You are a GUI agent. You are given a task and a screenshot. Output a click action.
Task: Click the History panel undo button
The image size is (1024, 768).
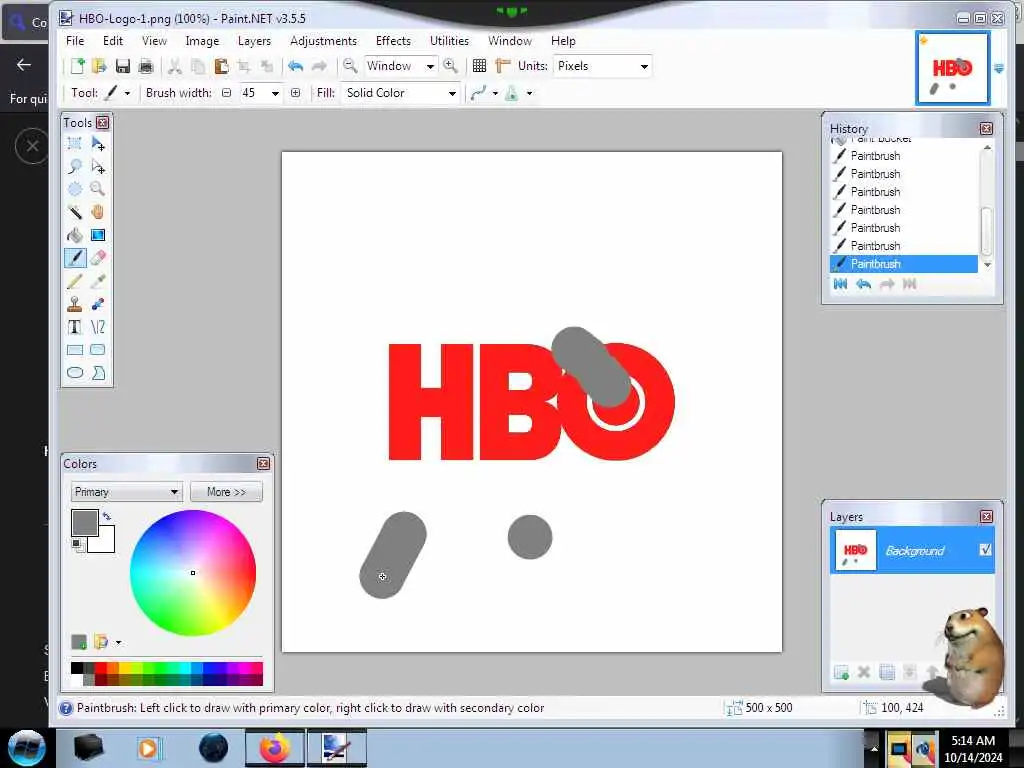coord(863,284)
